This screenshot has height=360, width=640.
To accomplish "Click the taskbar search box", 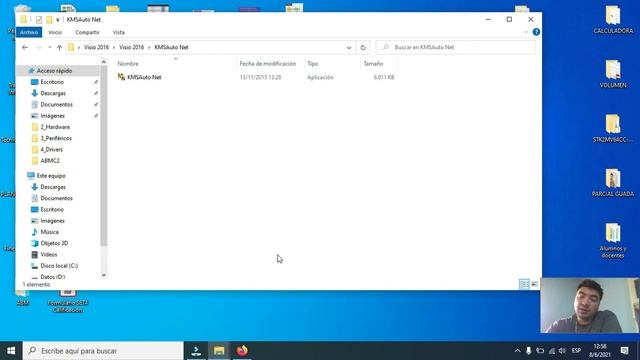I will [103, 351].
